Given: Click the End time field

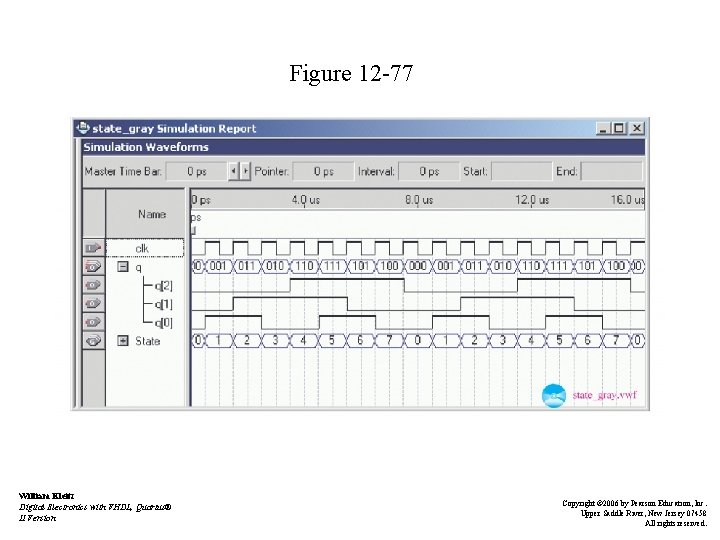Looking at the screenshot, I should tap(612, 171).
